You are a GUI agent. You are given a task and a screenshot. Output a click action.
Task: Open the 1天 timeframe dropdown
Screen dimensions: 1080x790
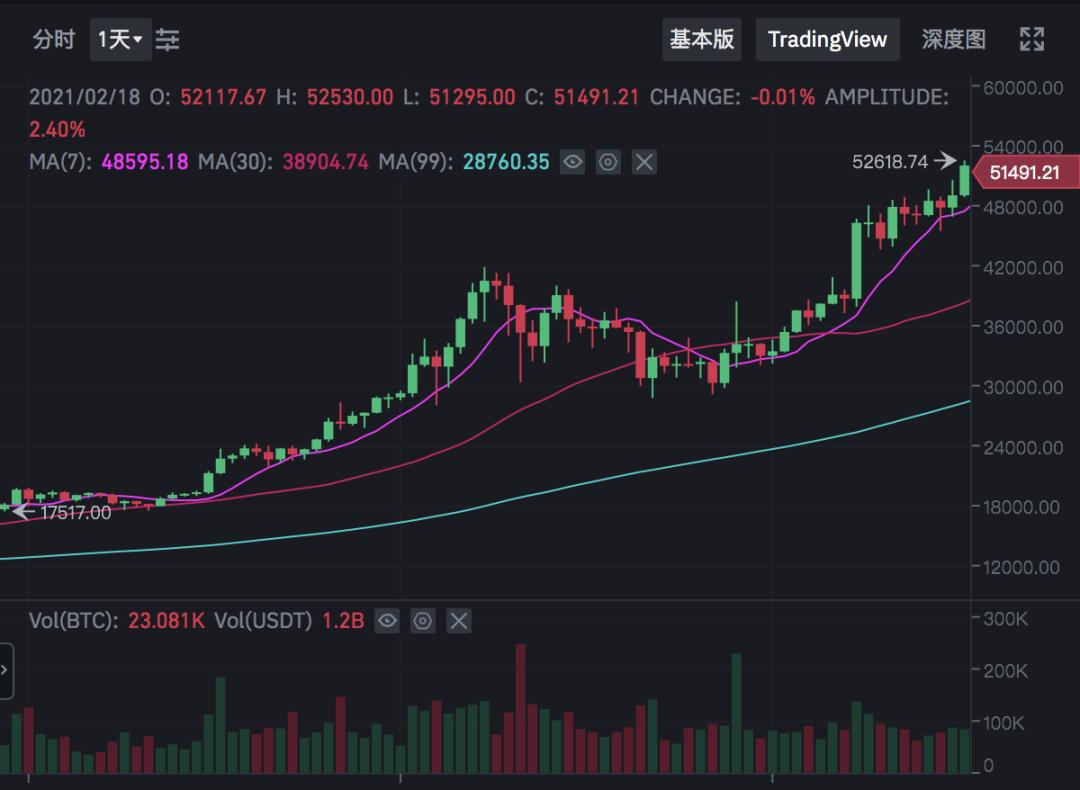click(120, 40)
